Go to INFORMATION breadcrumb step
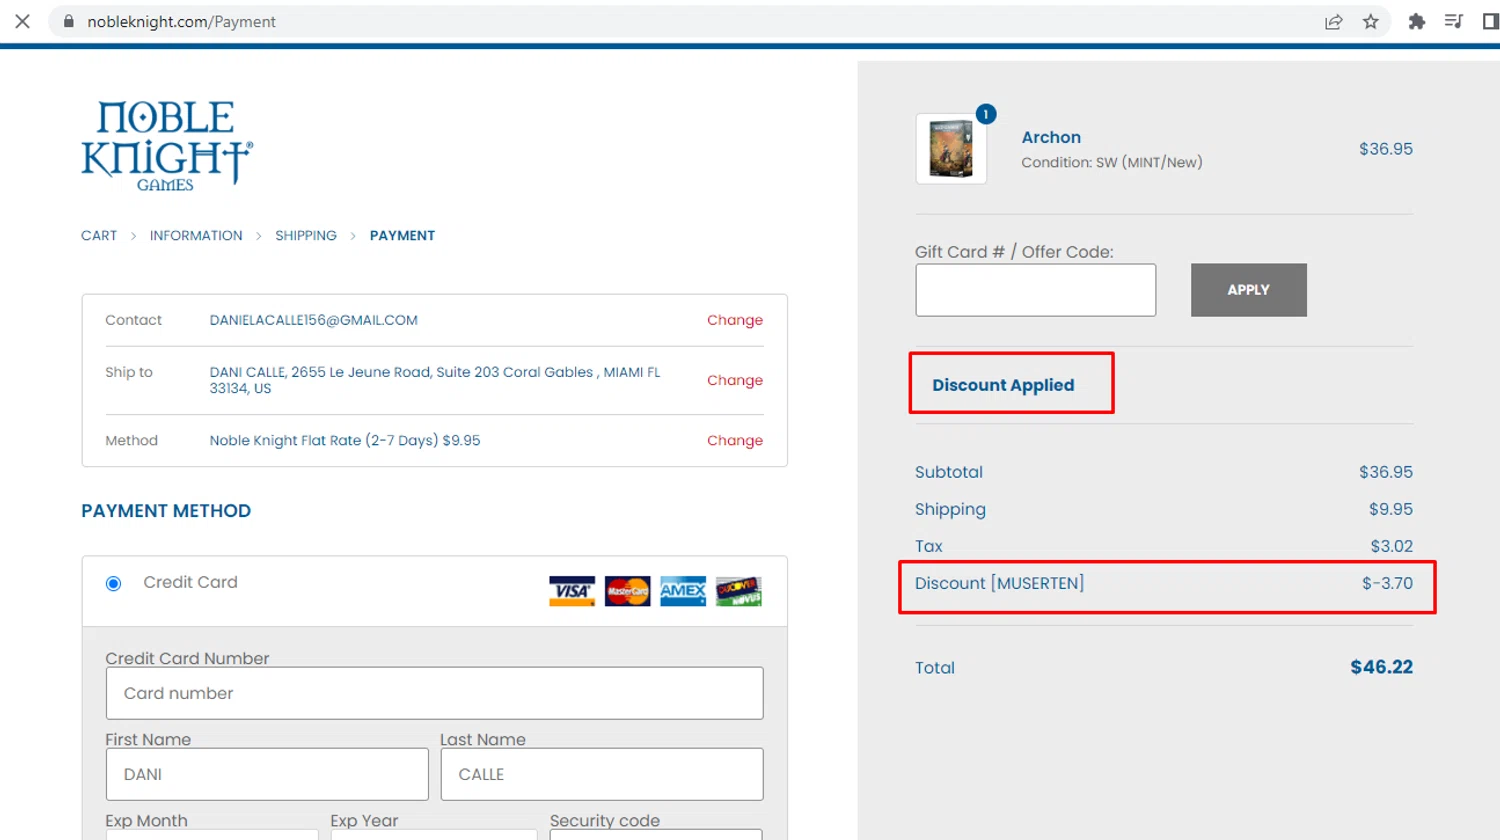1500x840 pixels. coord(196,236)
